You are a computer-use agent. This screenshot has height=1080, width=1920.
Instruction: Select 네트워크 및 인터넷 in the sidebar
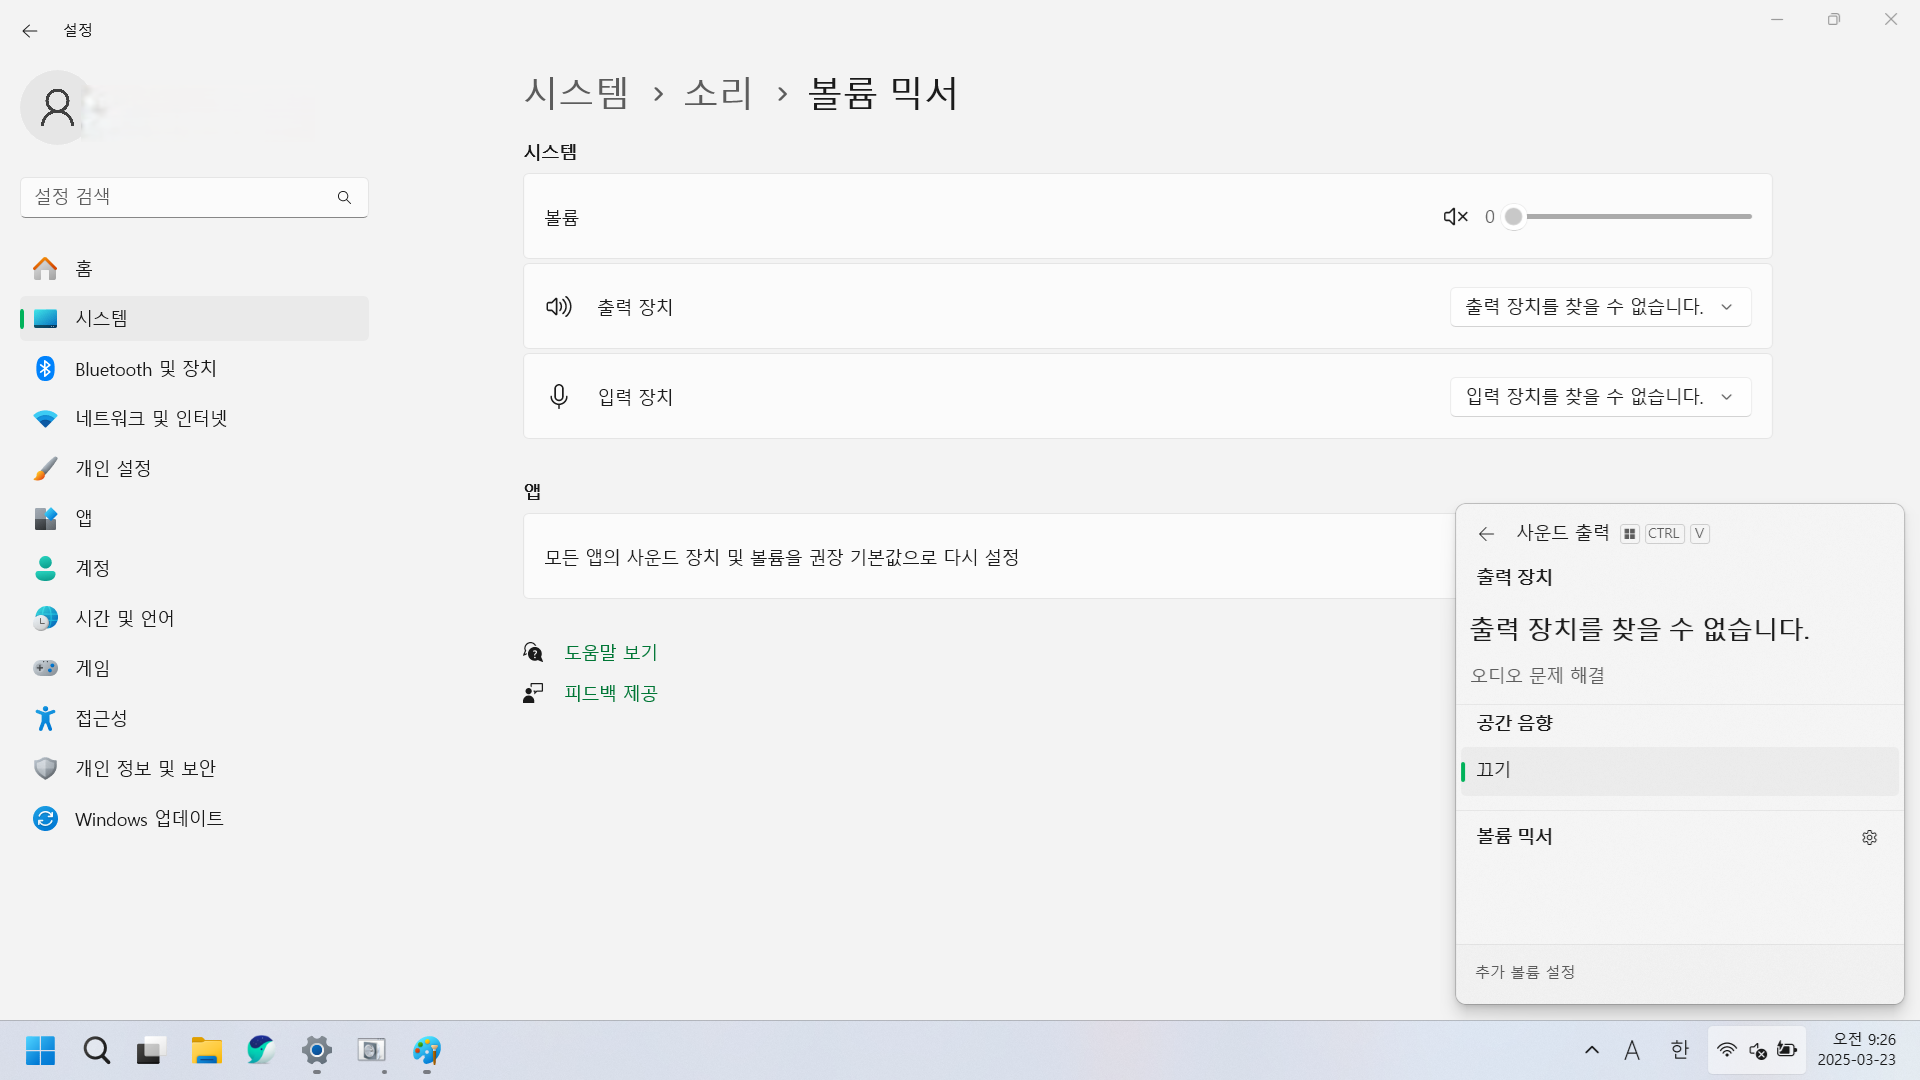(x=151, y=419)
